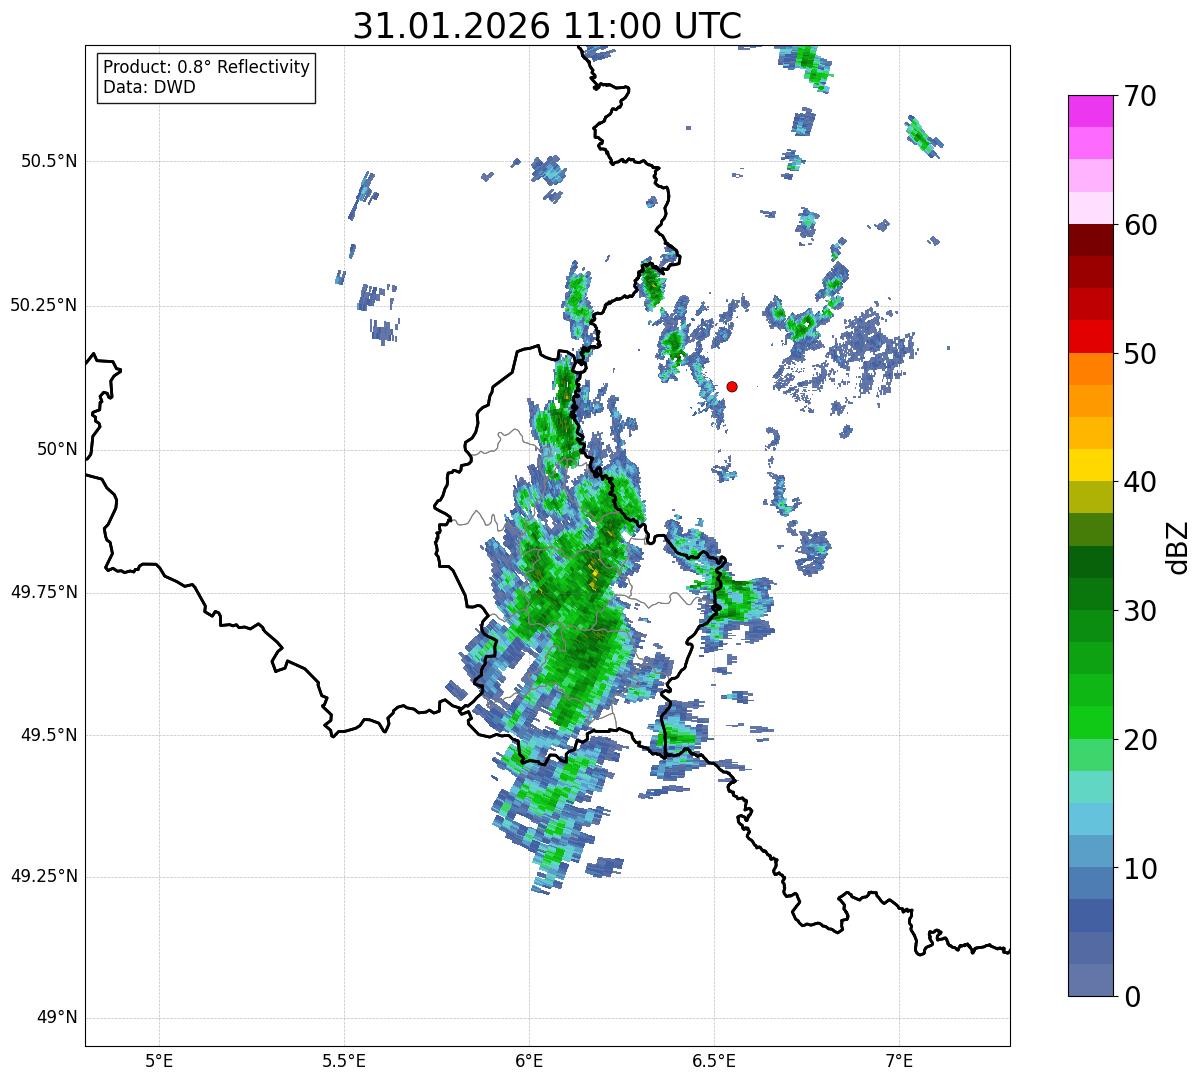Viewport: 1202px width, 1081px height.
Task: Click the latitude label '50.25°N'
Action: pos(43,305)
